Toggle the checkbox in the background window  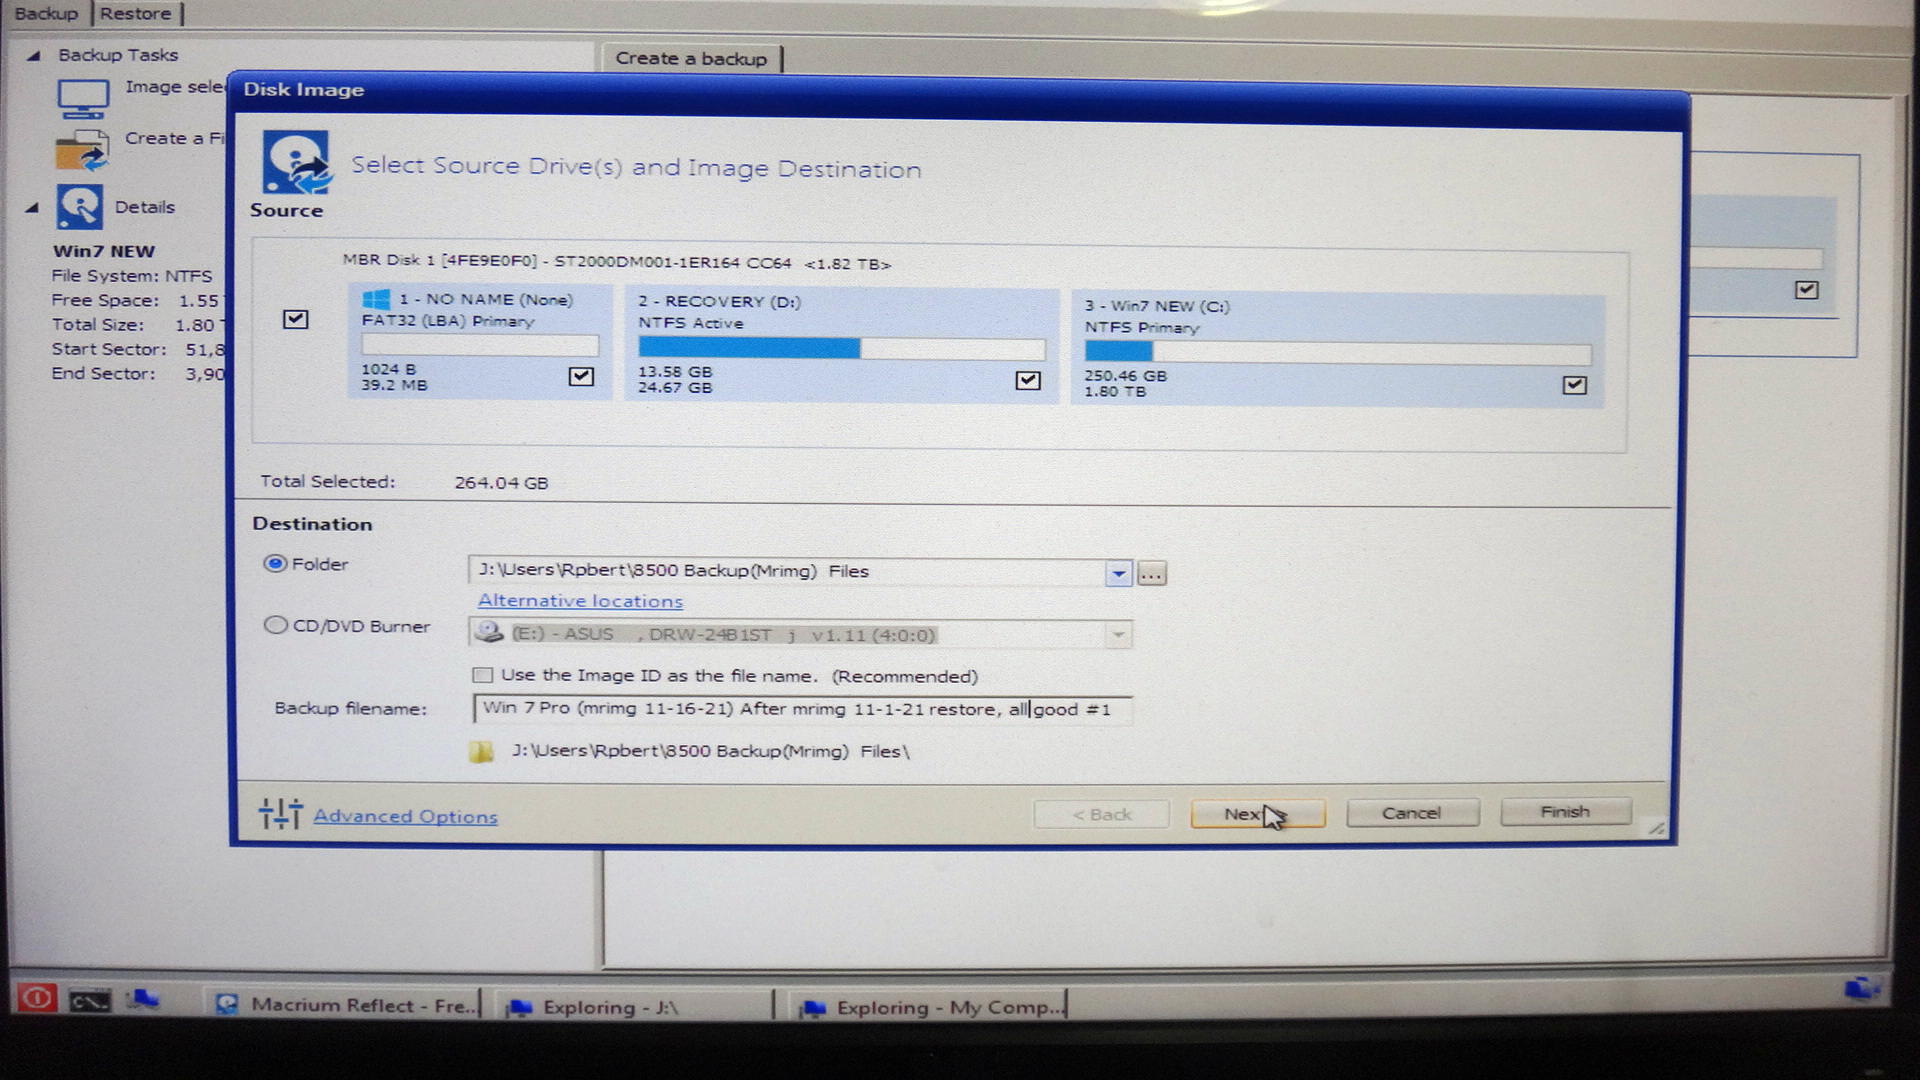click(x=1806, y=290)
